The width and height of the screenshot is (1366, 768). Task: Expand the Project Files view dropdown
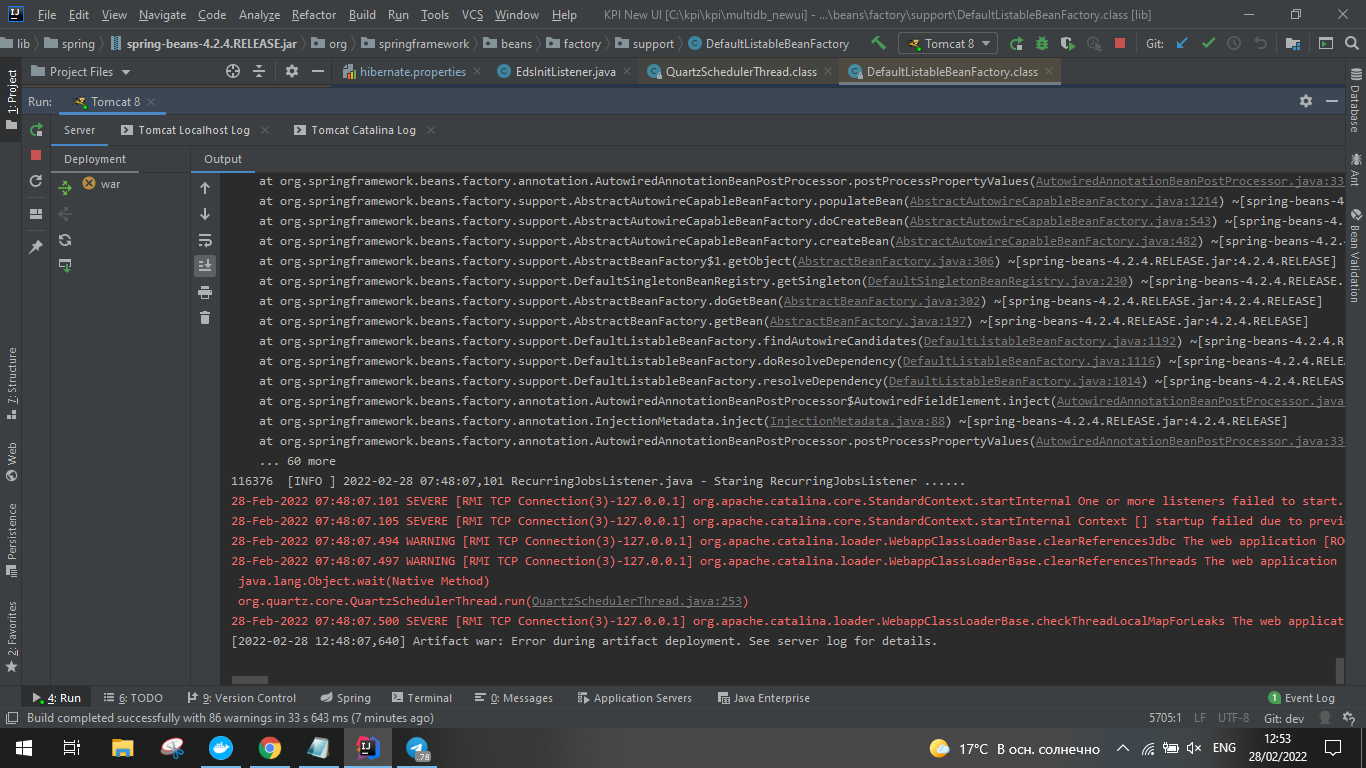coord(125,72)
